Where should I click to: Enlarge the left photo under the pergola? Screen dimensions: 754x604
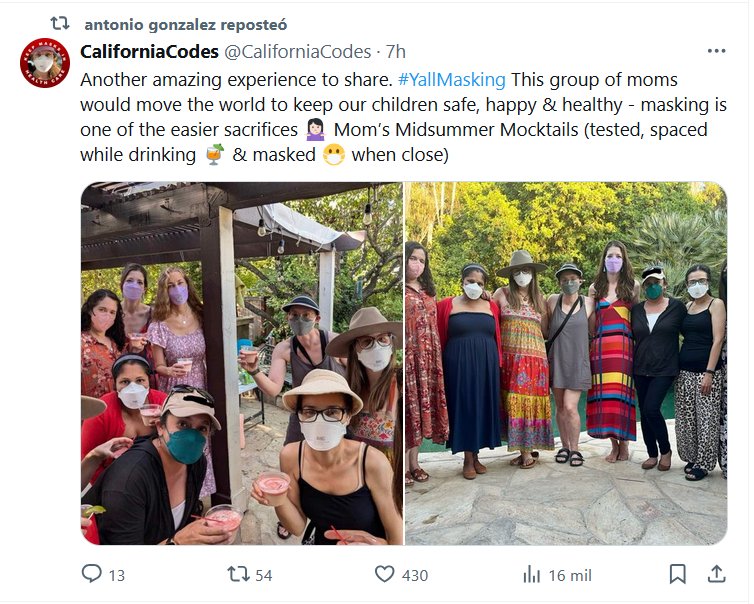coord(241,363)
